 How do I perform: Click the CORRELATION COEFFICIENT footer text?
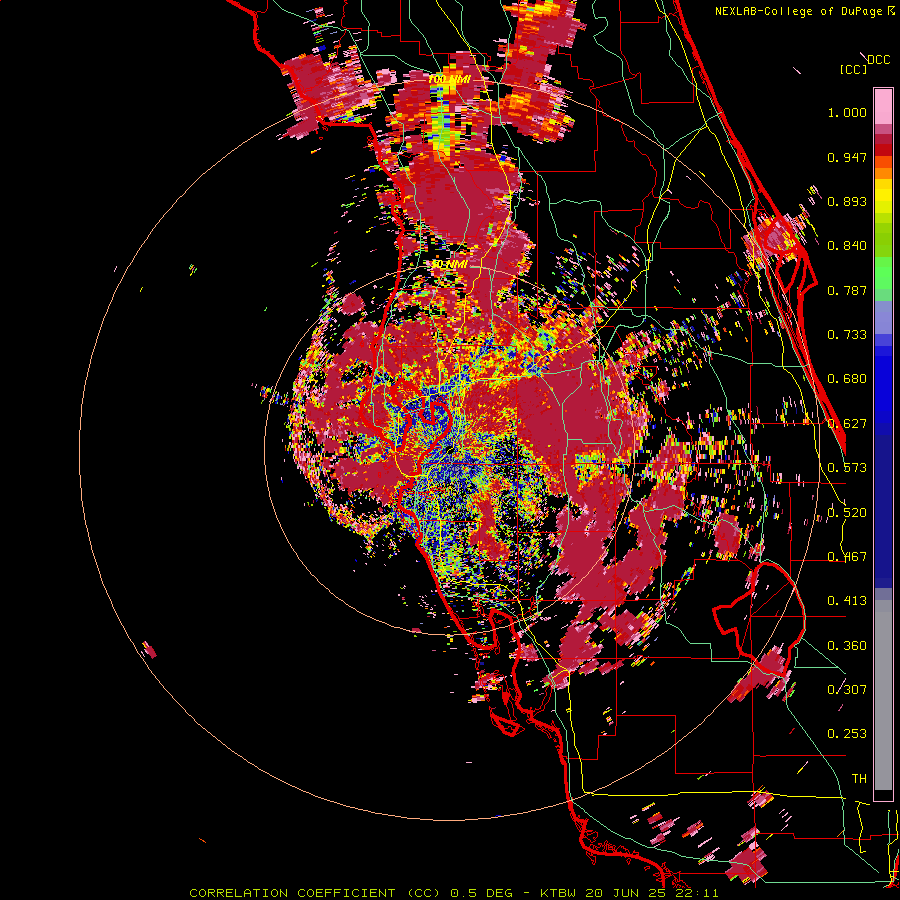pyautogui.click(x=292, y=893)
